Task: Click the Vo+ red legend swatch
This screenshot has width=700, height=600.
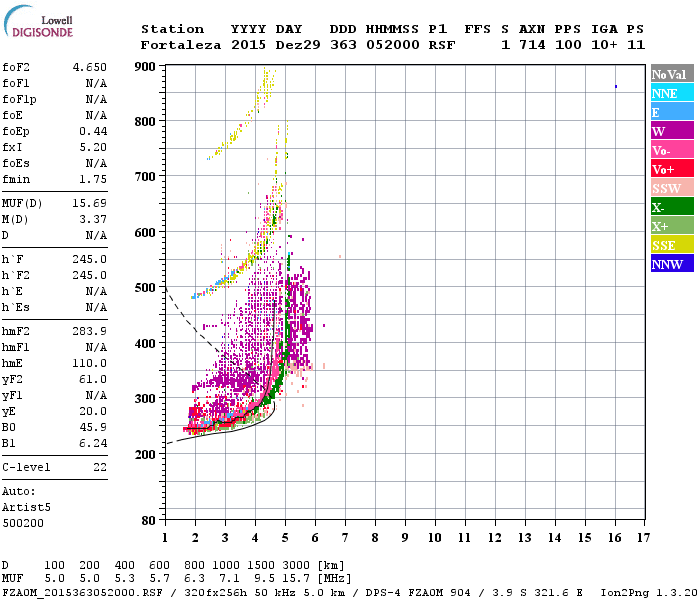Action: click(672, 169)
